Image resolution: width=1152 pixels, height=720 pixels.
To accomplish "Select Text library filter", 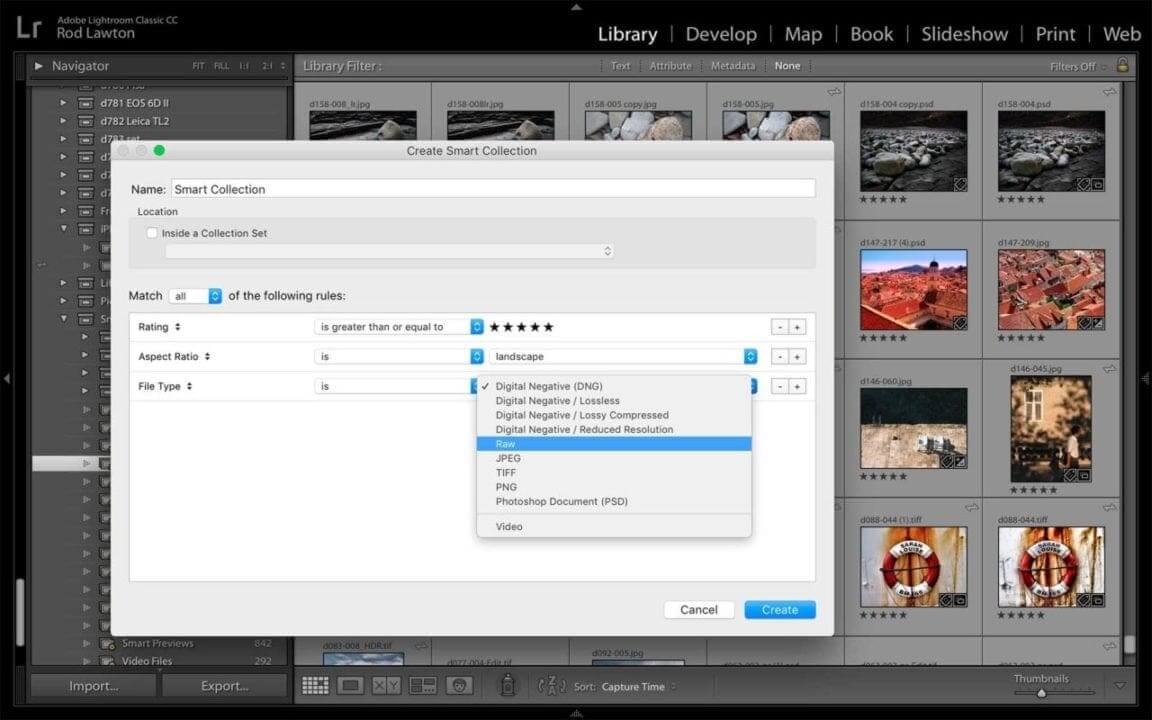I will [620, 66].
